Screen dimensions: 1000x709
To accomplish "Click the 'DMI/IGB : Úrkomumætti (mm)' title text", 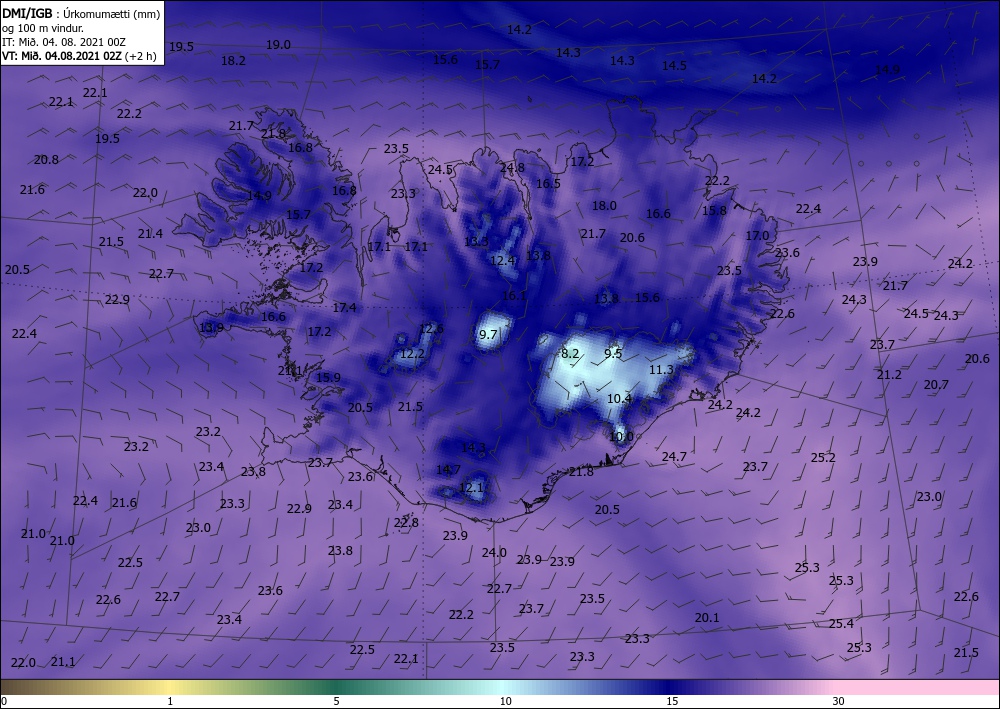I will click(81, 13).
